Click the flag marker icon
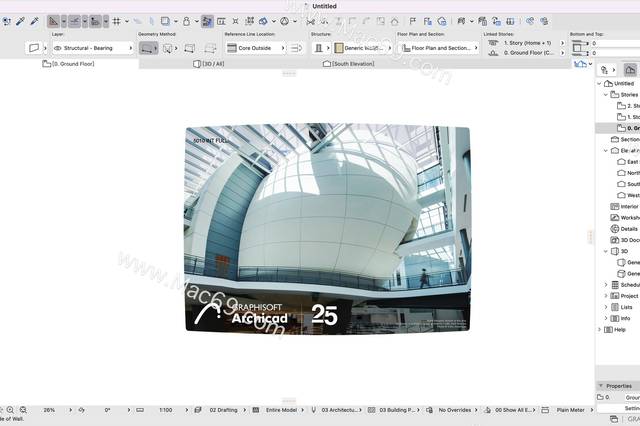Viewport: 640px width, 426px height. 413,21
